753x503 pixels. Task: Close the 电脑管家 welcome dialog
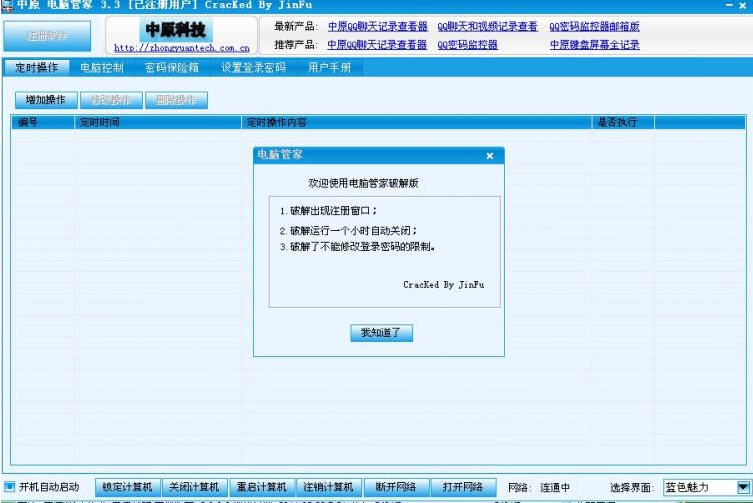(x=490, y=156)
